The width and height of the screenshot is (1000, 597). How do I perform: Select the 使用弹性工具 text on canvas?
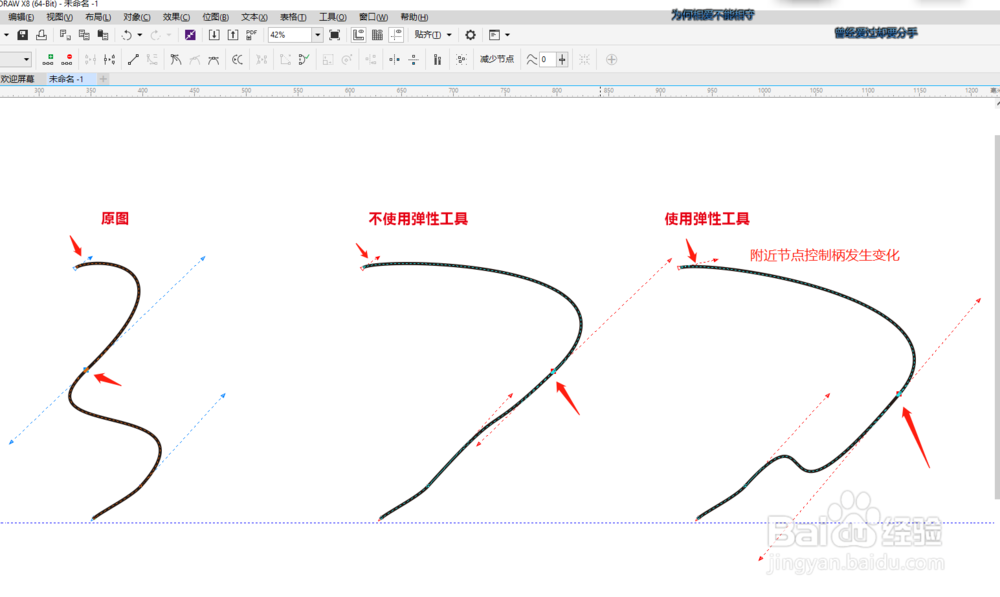tap(707, 219)
